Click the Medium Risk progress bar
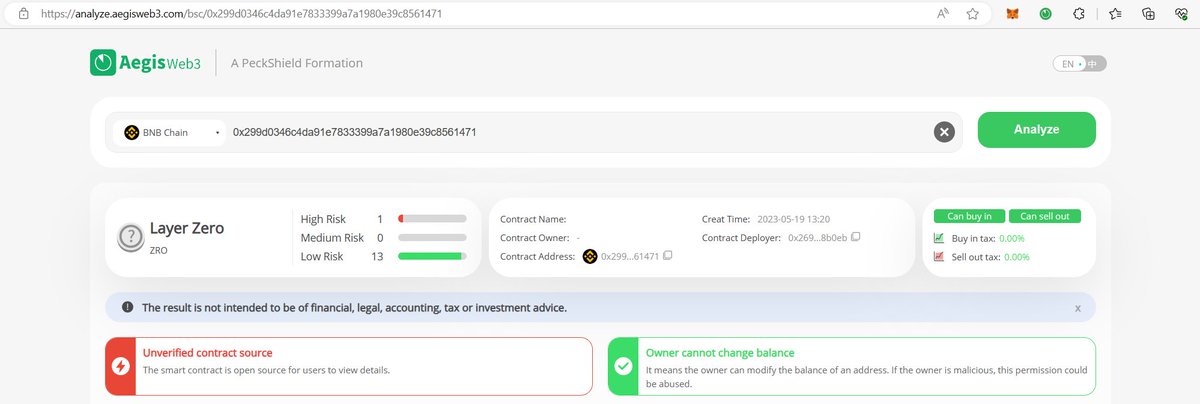Image resolution: width=1200 pixels, height=404 pixels. pyautogui.click(x=432, y=238)
